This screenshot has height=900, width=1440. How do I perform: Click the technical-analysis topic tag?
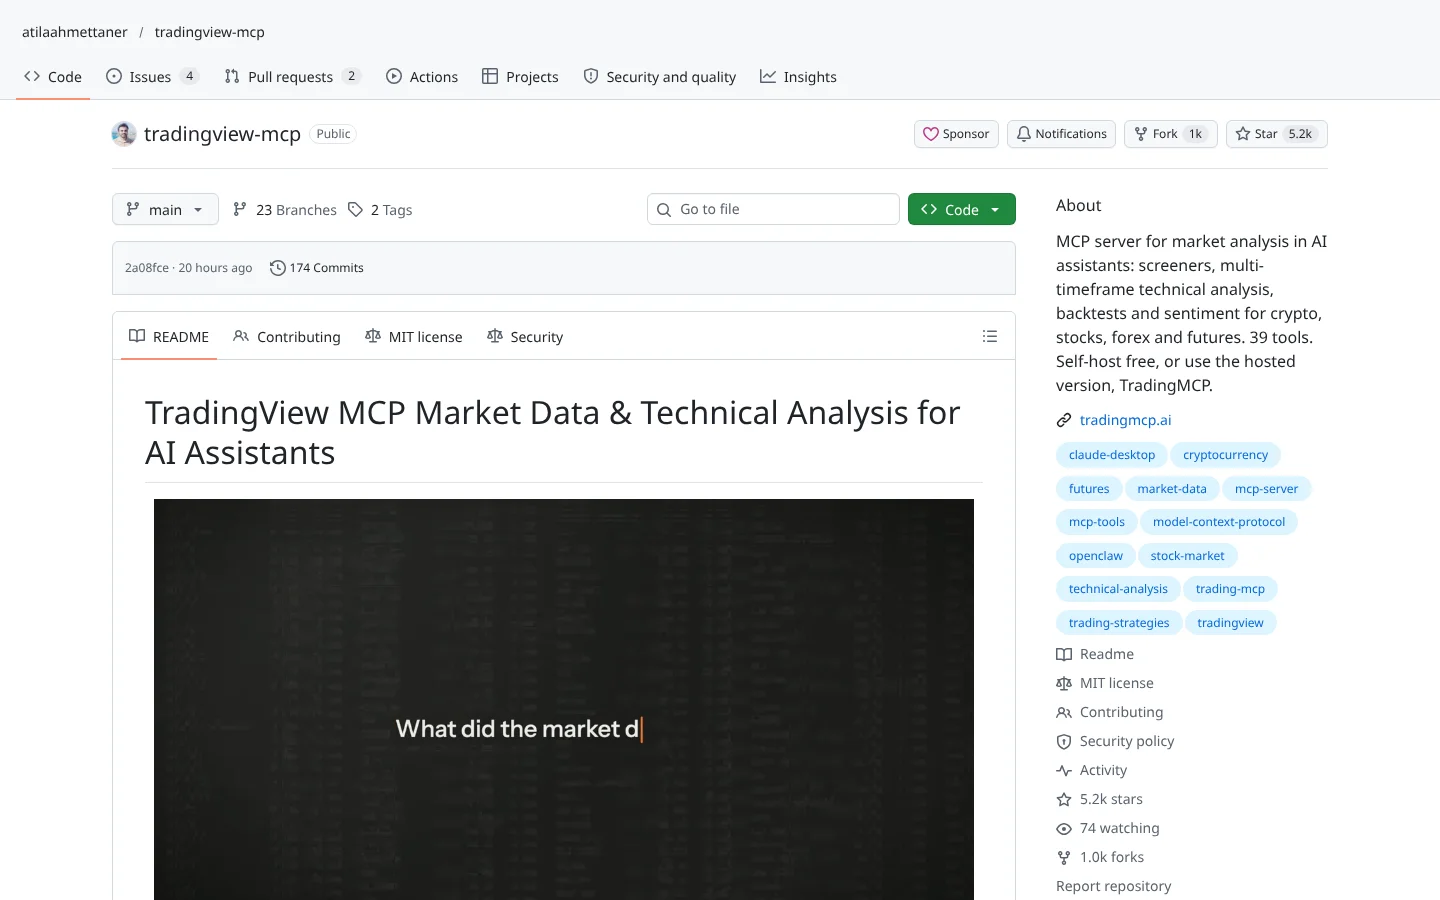click(x=1118, y=589)
